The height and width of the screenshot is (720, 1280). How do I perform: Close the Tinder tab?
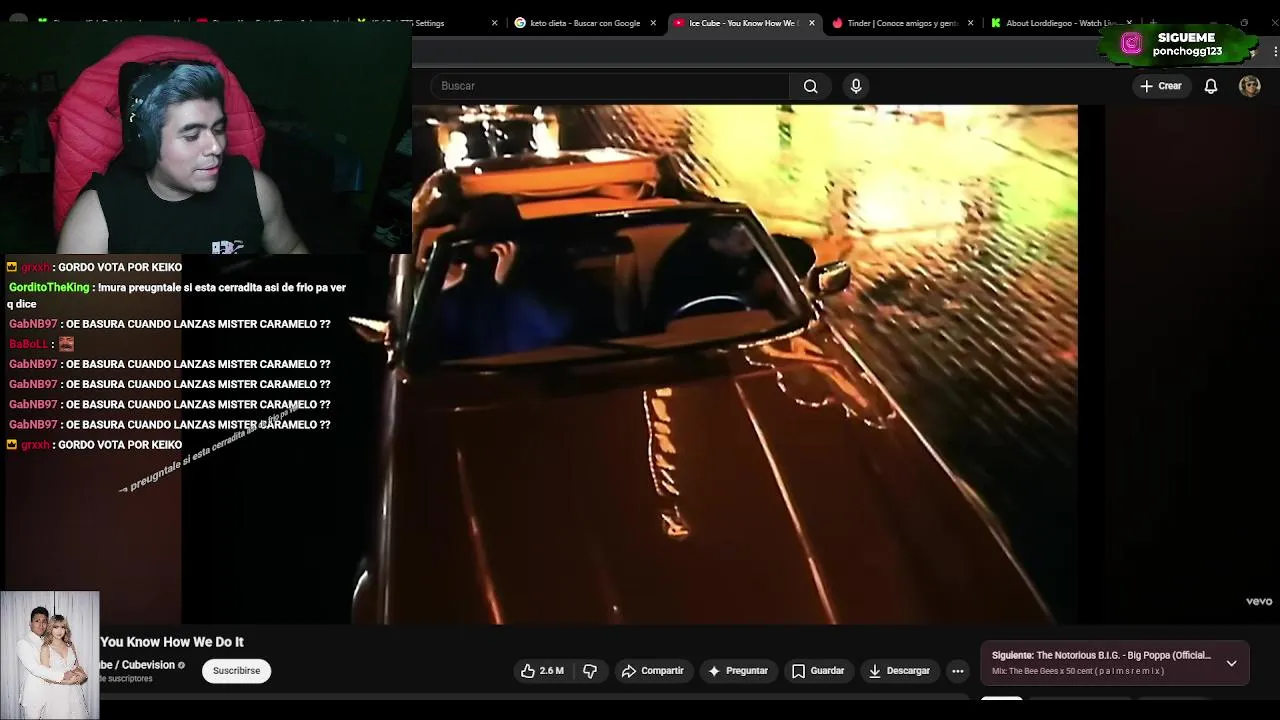[970, 23]
